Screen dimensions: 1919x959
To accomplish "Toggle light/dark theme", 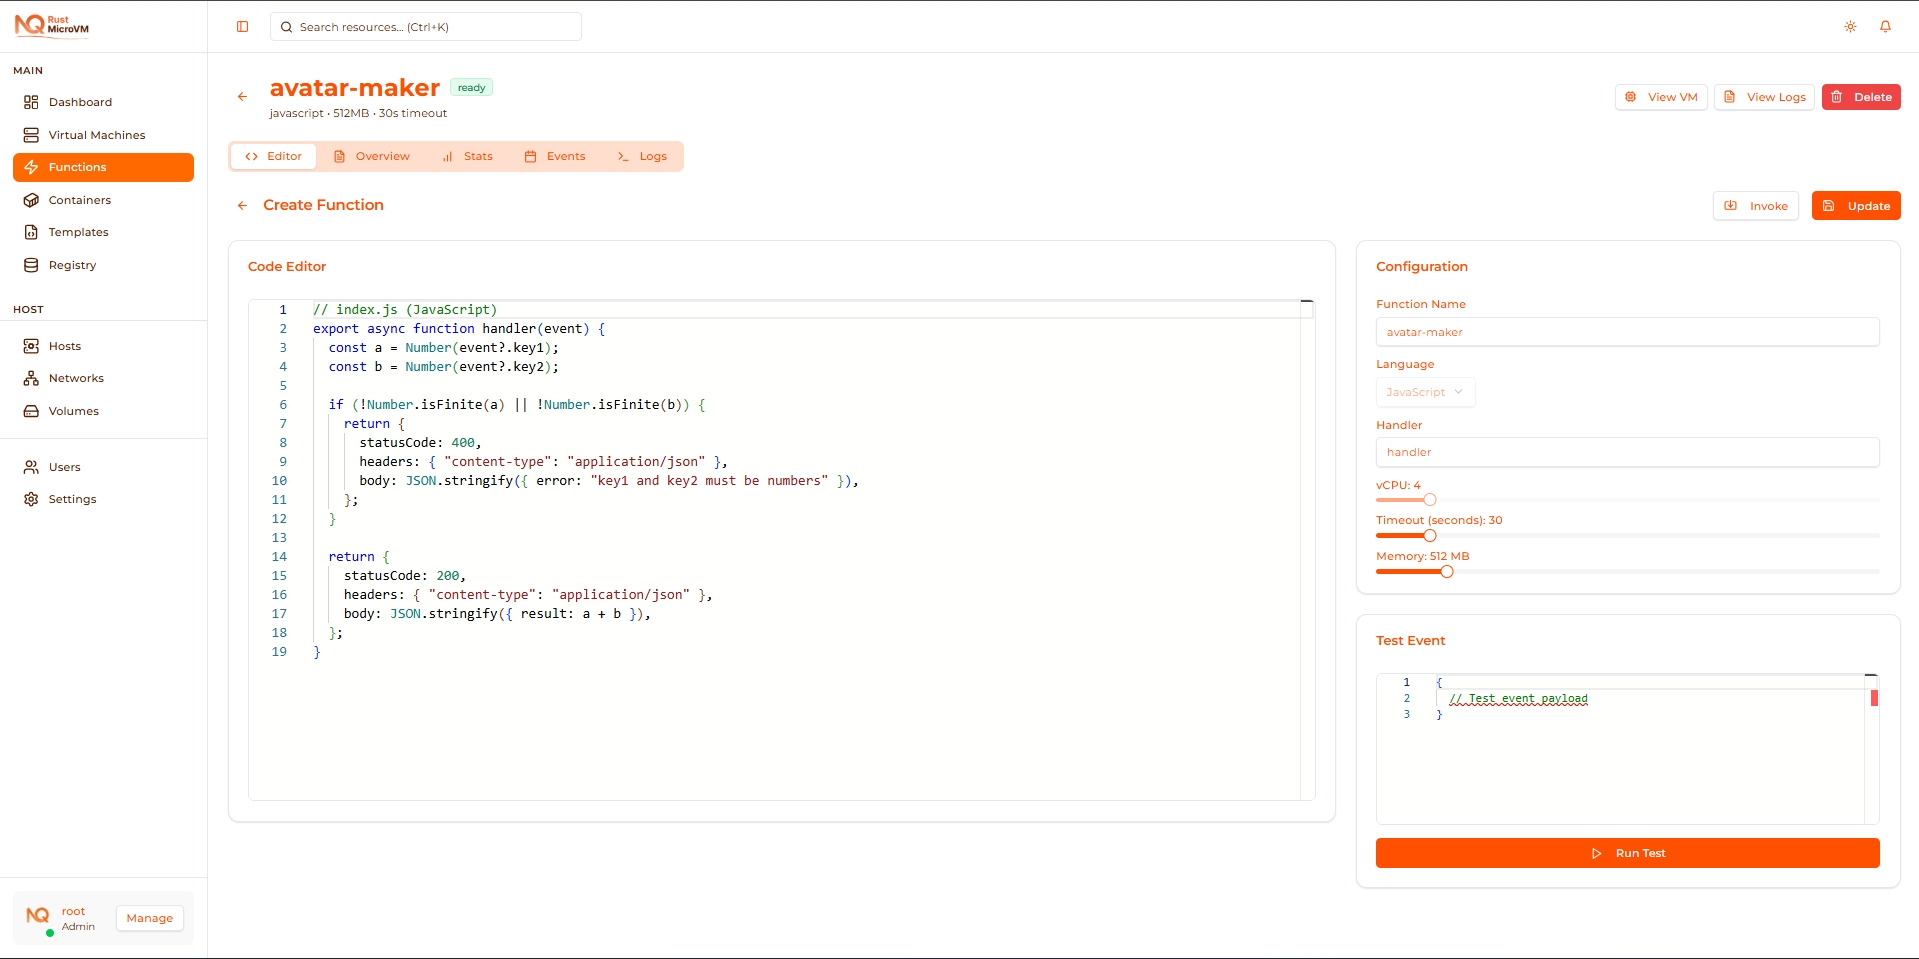I will 1850,27.
